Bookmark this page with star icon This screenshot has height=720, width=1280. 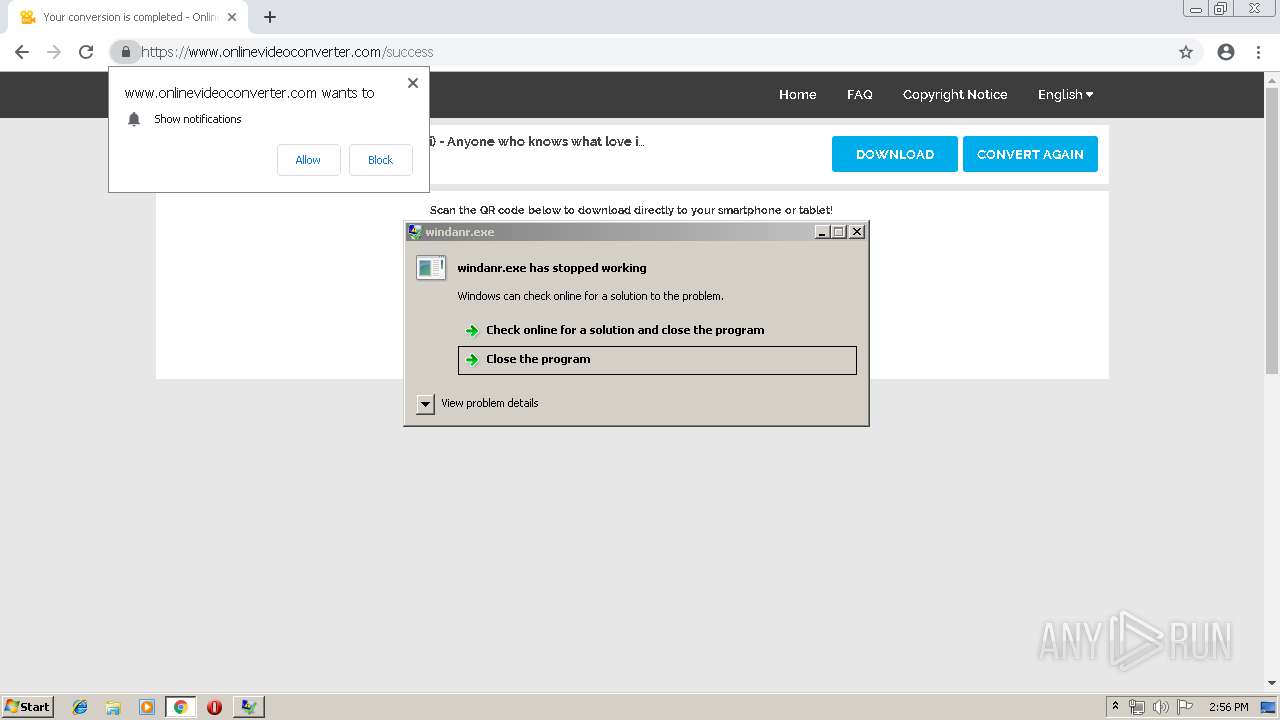point(1186,52)
